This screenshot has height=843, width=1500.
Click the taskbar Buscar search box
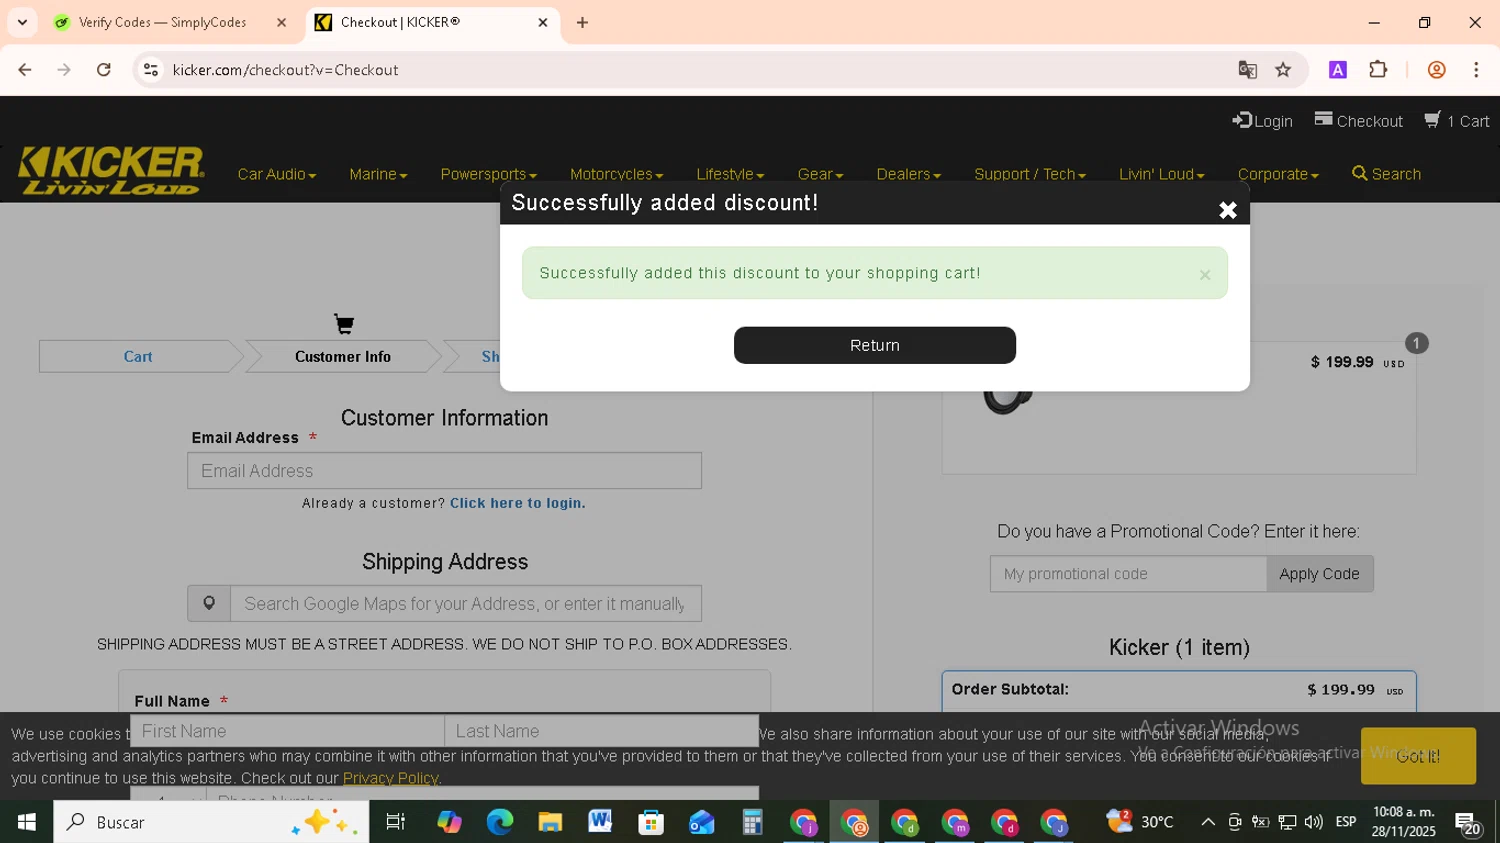[211, 822]
